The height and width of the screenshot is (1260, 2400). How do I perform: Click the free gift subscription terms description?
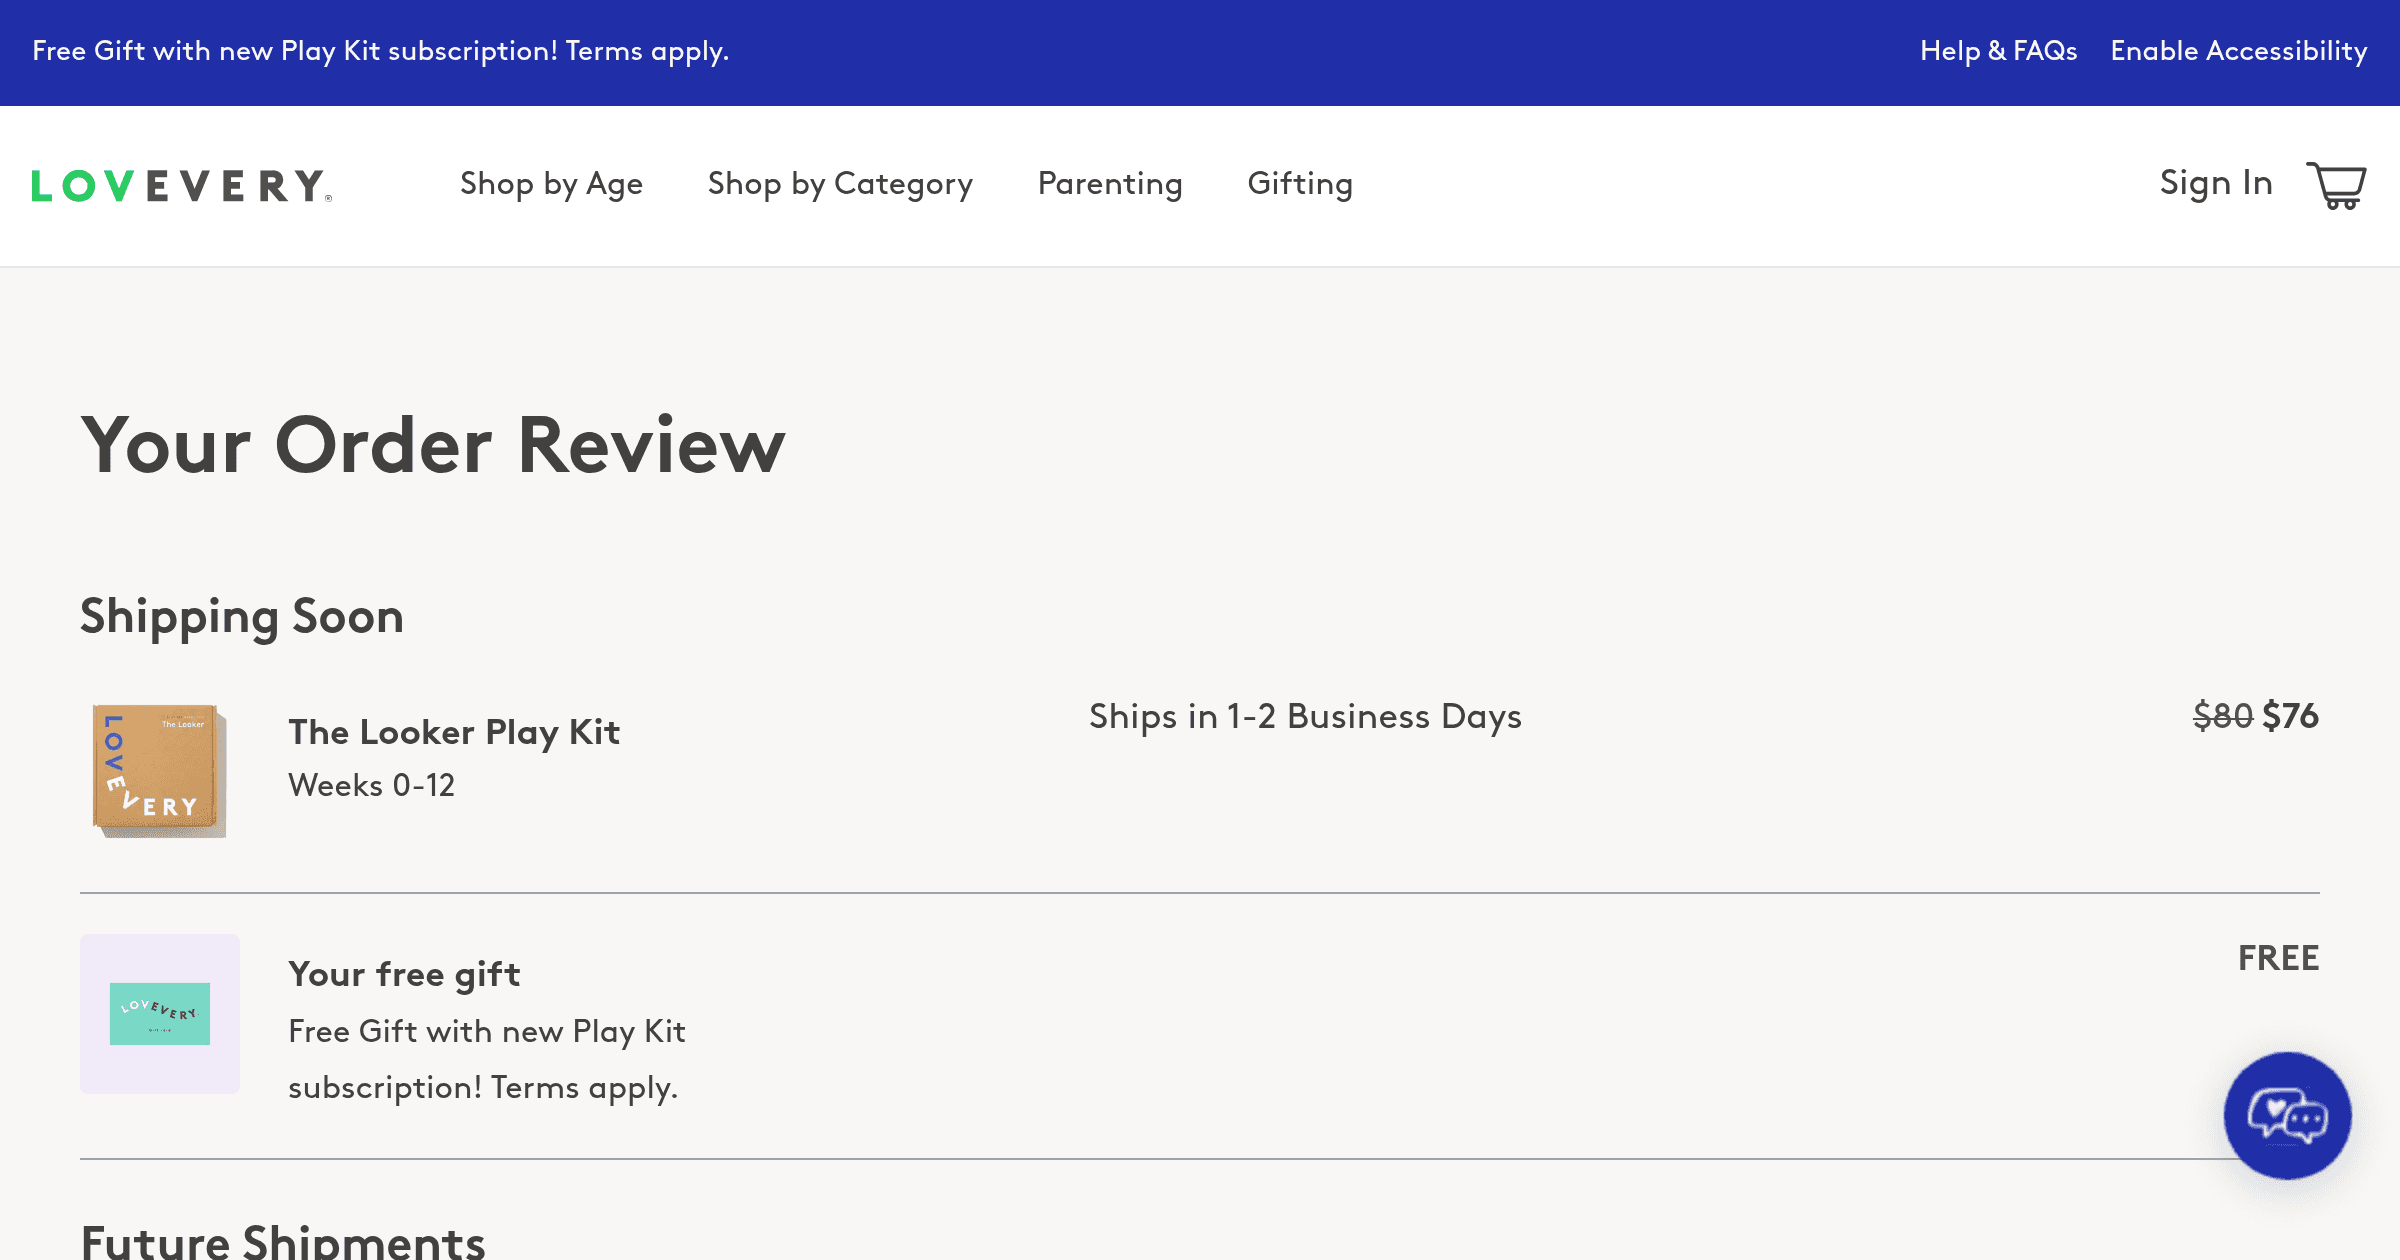pyautogui.click(x=487, y=1060)
